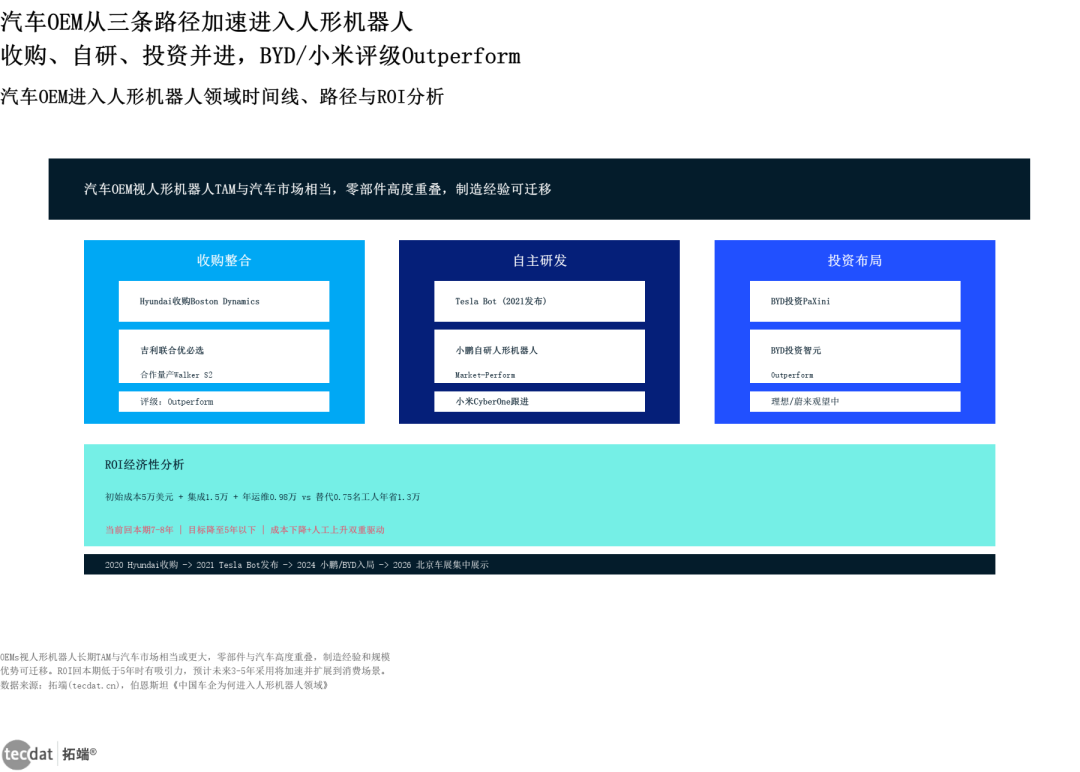Click the 小鹏自研人形机器人 text
The height and width of the screenshot is (772, 1080).
496,351
